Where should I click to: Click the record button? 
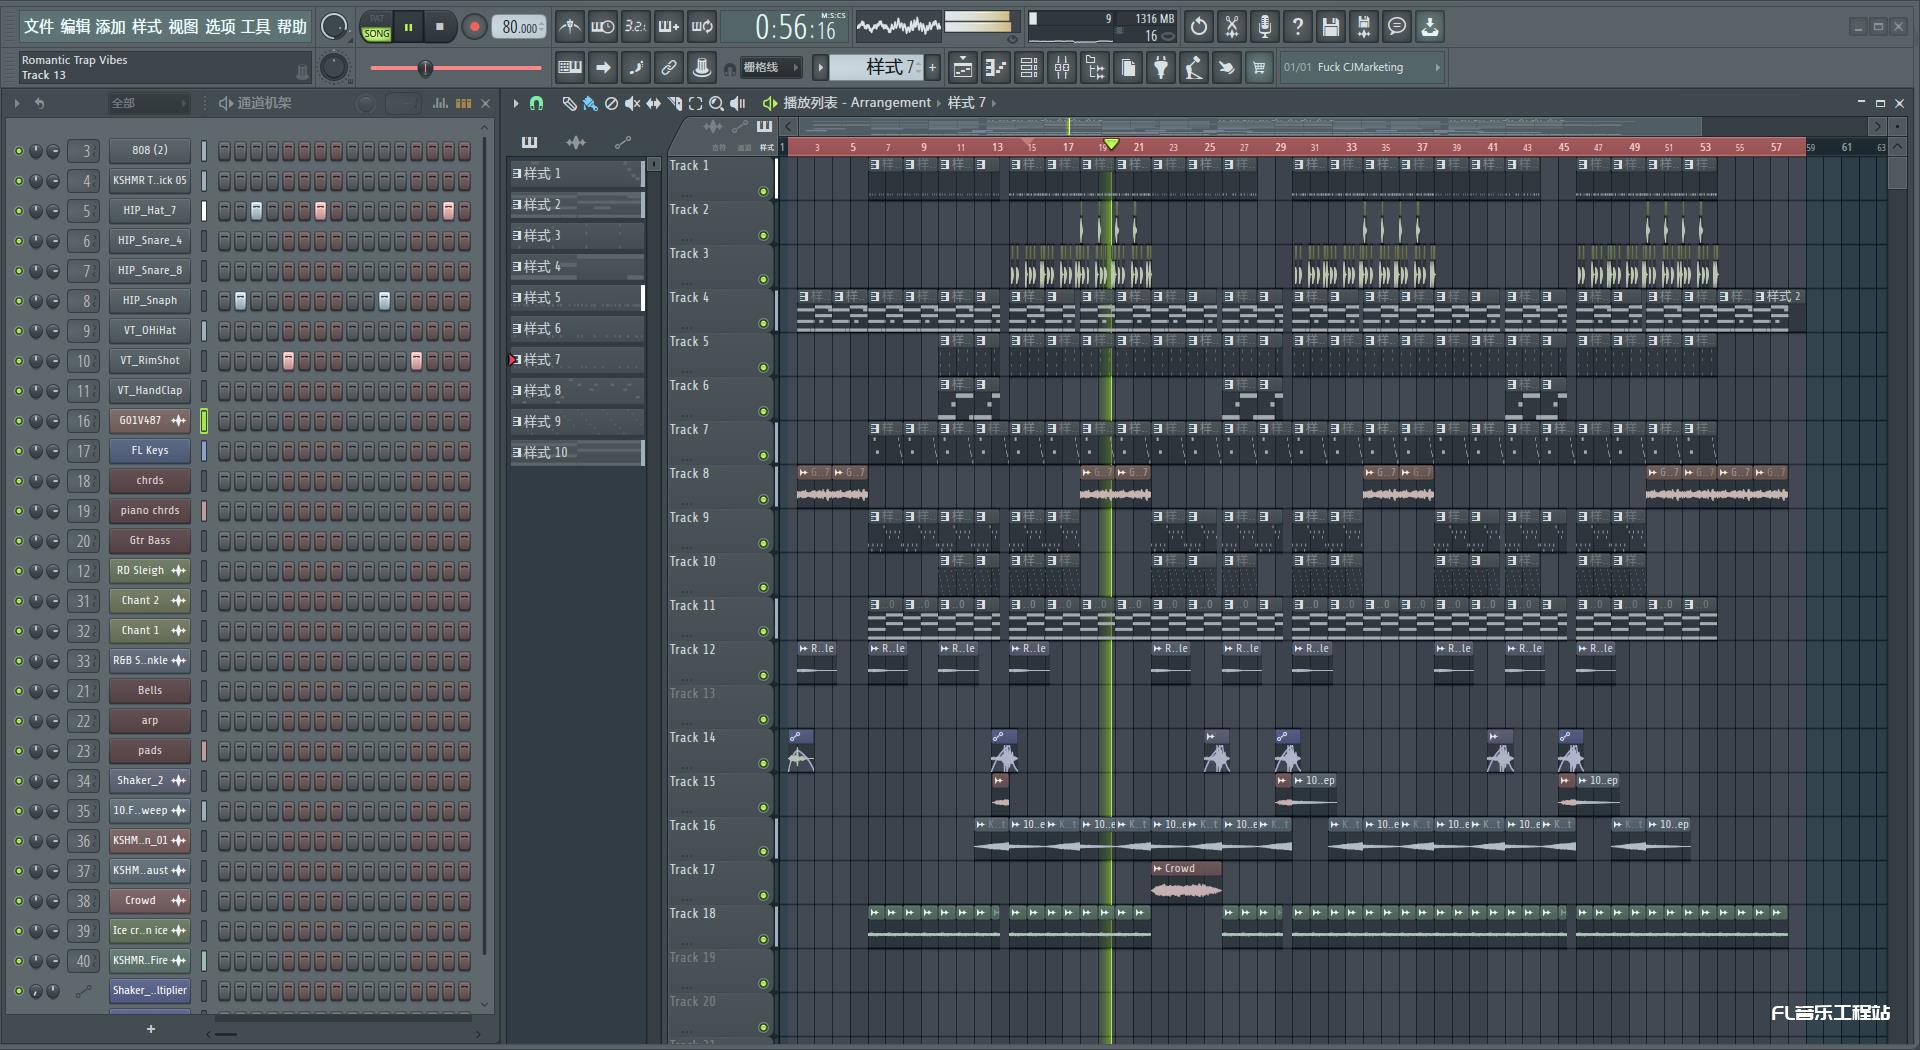(475, 27)
